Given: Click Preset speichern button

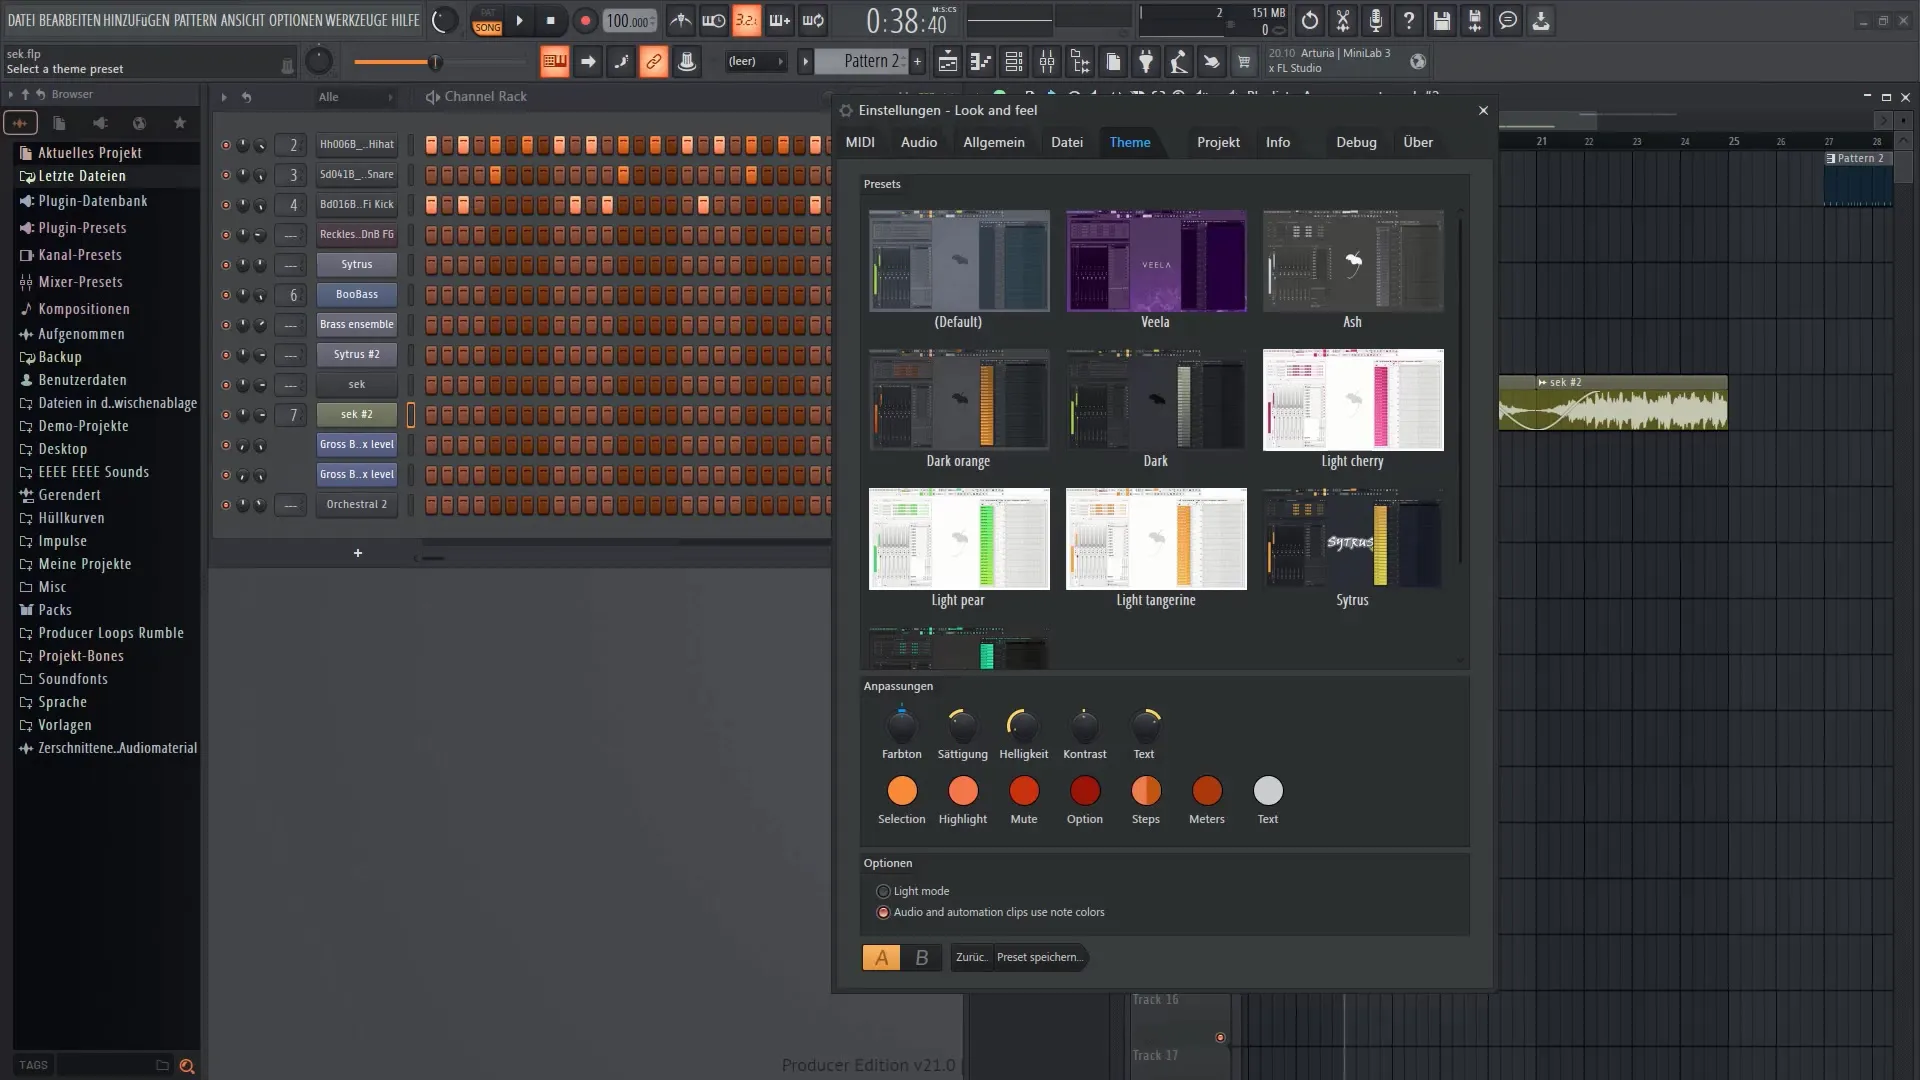Looking at the screenshot, I should 1039,957.
